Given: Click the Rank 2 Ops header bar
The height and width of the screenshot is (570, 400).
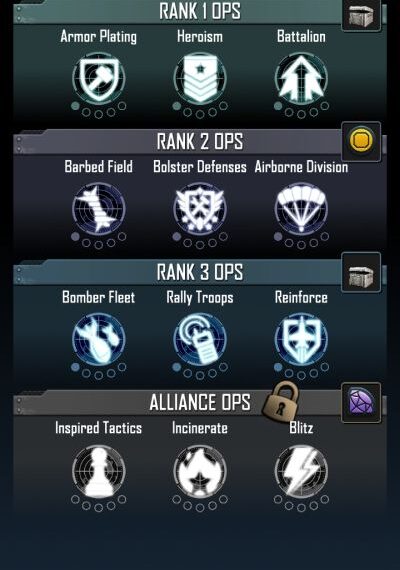Looking at the screenshot, I should pyautogui.click(x=178, y=141).
